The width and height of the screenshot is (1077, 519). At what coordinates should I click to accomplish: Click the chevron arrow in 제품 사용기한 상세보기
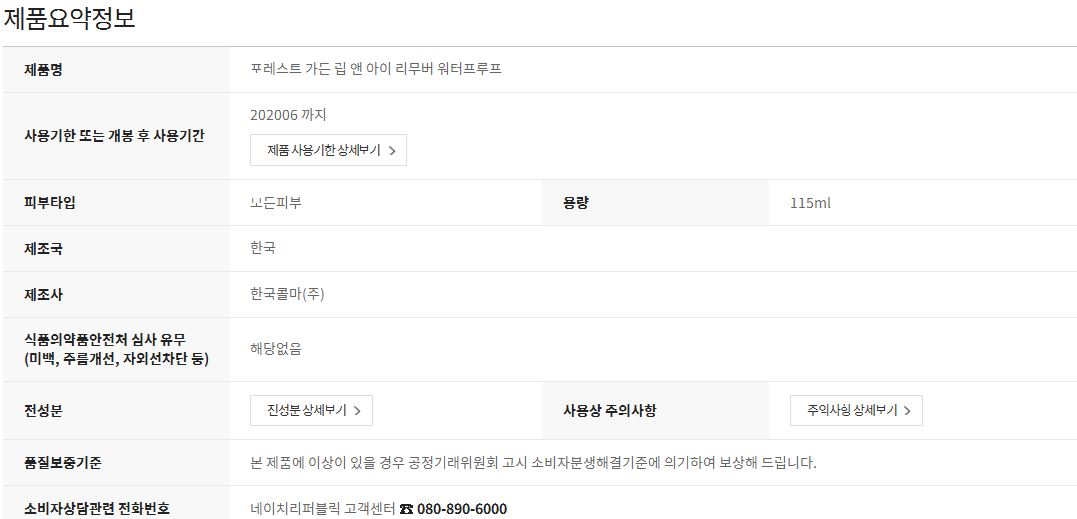click(392, 151)
